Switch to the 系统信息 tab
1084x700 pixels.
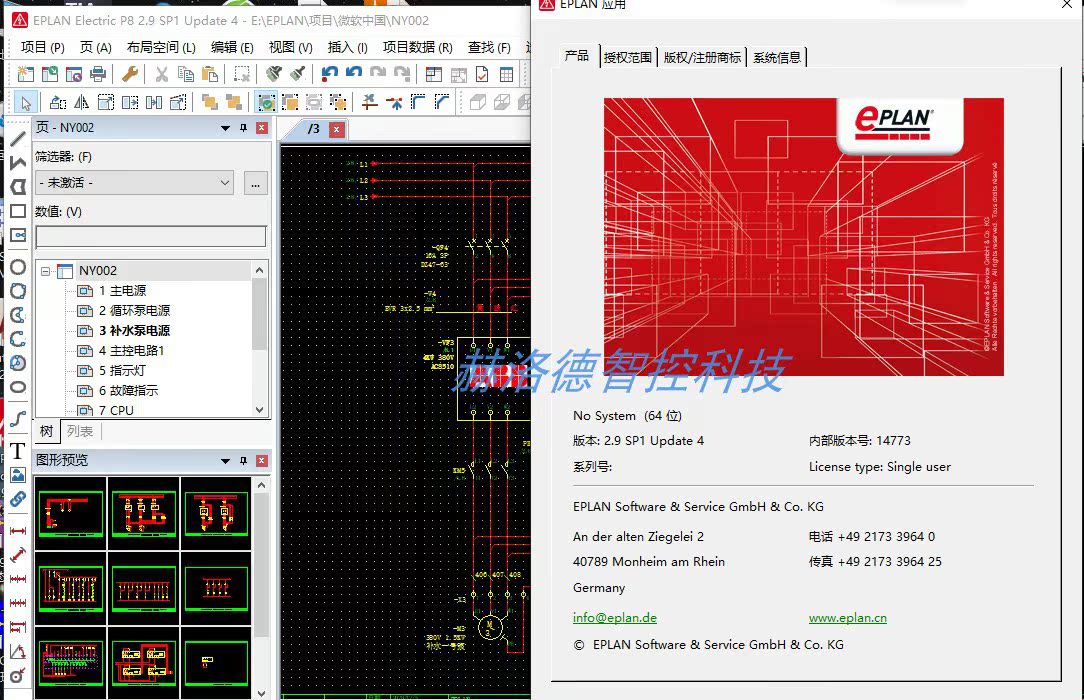pyautogui.click(x=777, y=57)
